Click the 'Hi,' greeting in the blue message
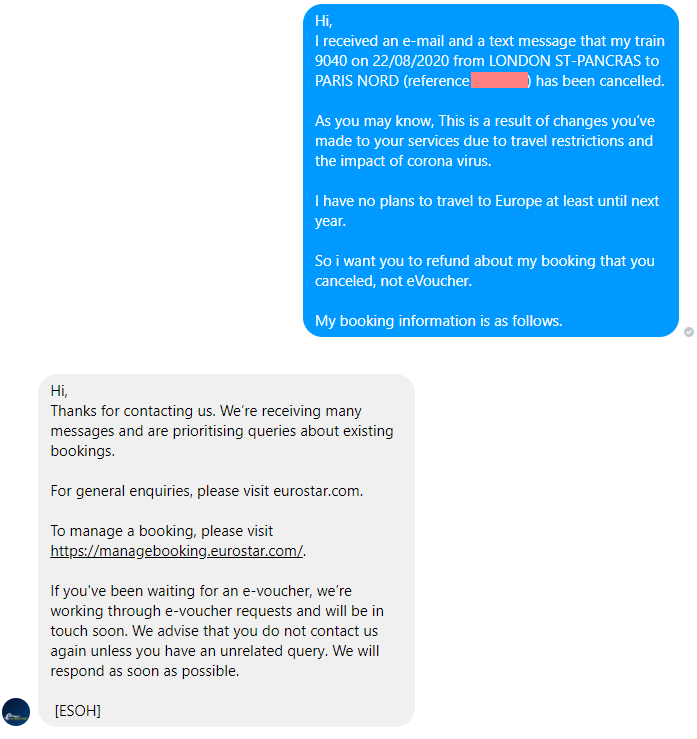Screen dimensions: 697x739 tap(324, 21)
